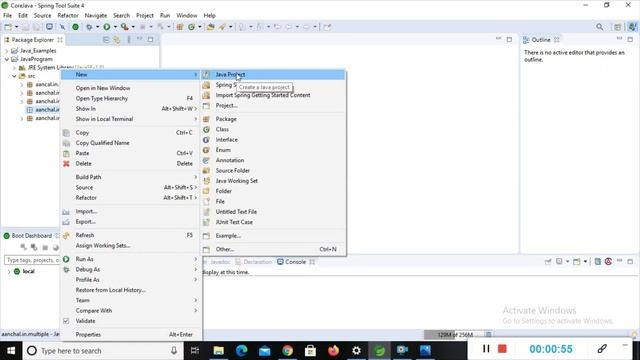The image size is (640, 360).
Task: Click the Export icon in context menu
Action: point(66,222)
